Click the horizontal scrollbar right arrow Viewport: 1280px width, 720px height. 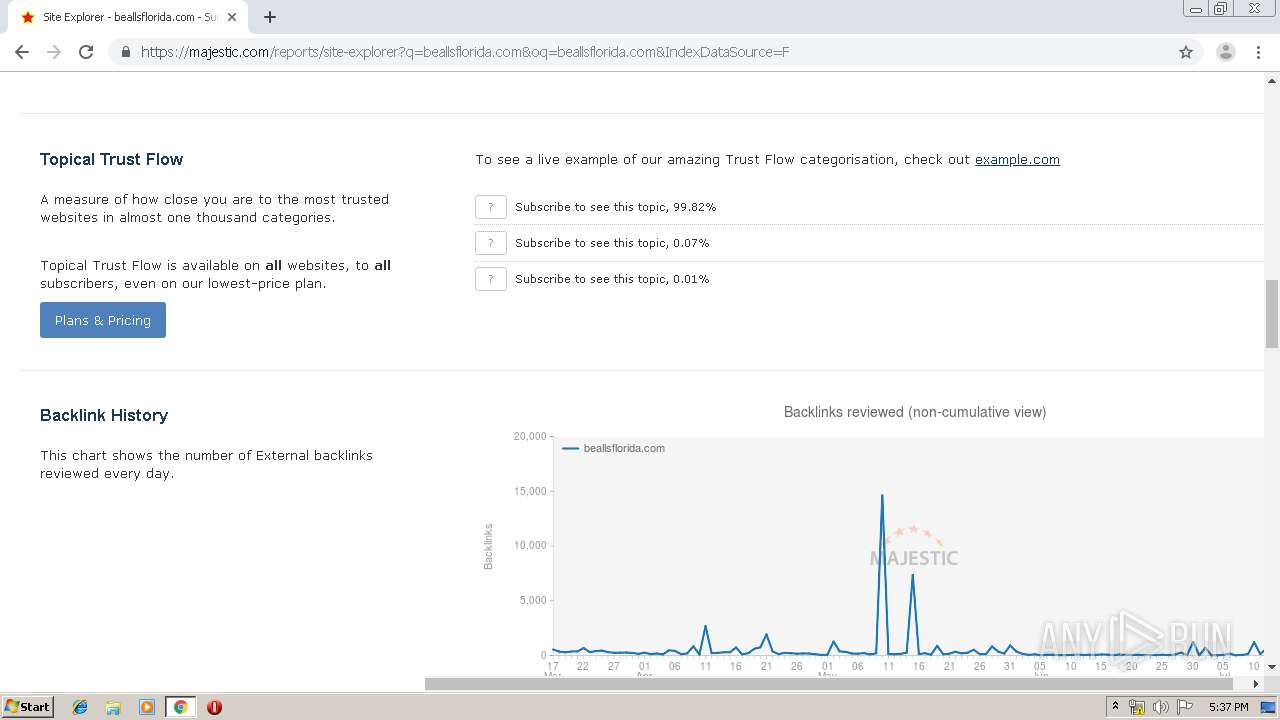tap(1257, 684)
